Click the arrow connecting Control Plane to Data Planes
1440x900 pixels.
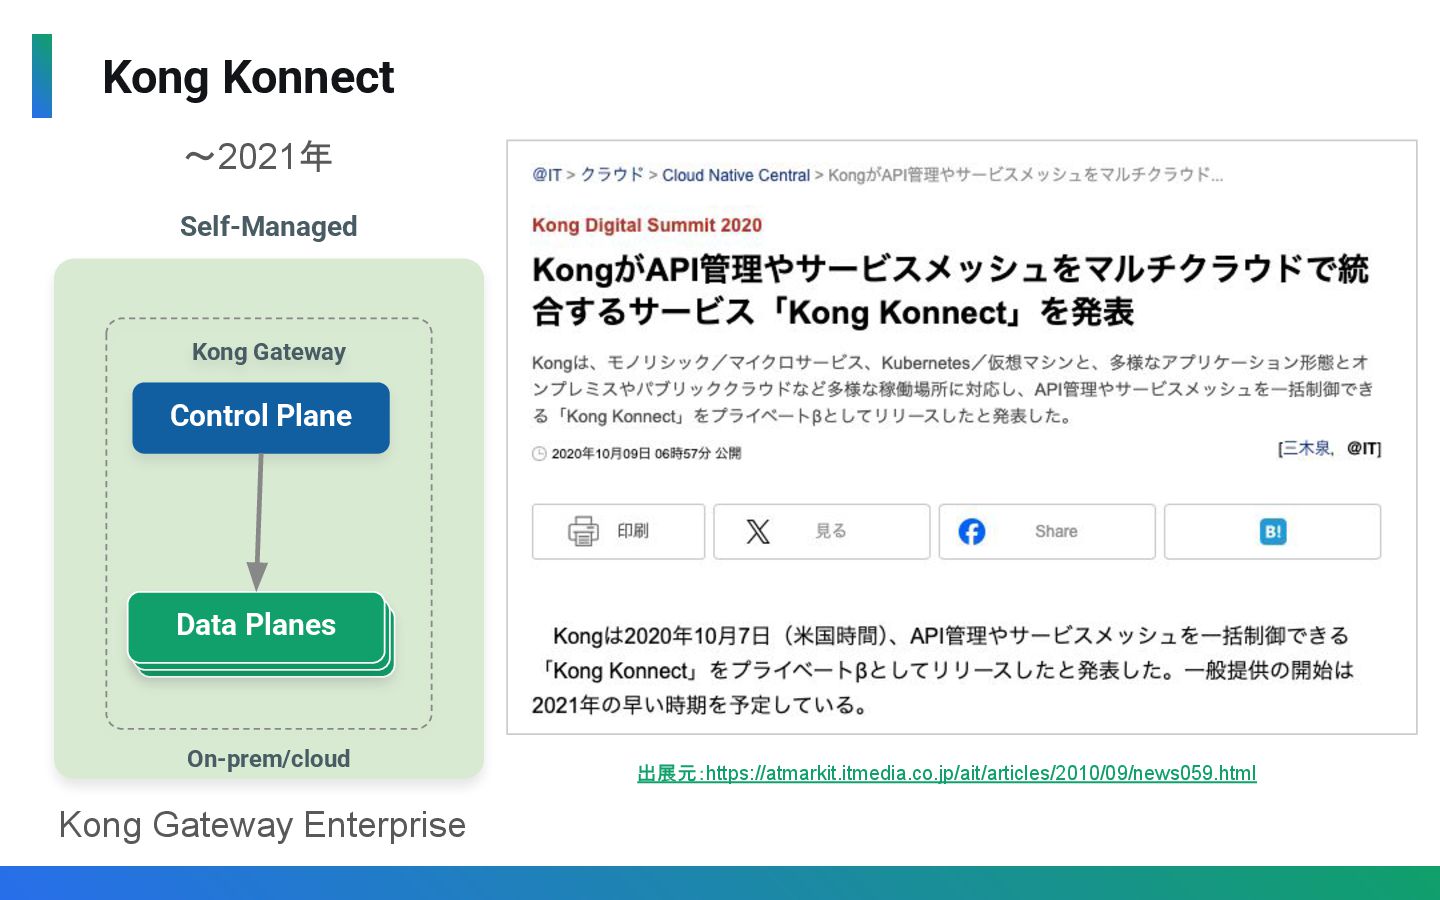[x=259, y=521]
